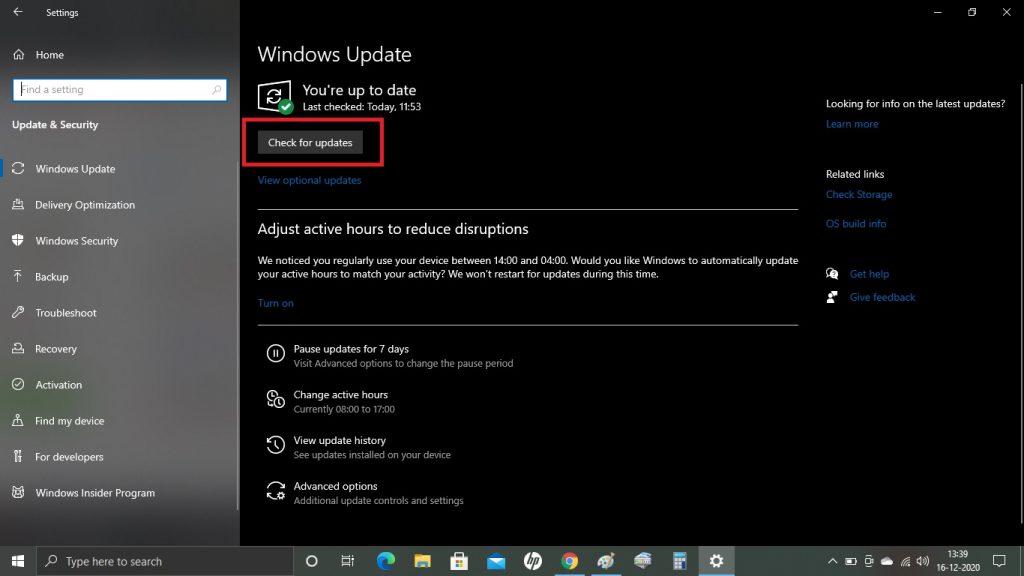Launch Microsoft Edge from the taskbar
Viewport: 1024px width, 576px height.
(385, 561)
